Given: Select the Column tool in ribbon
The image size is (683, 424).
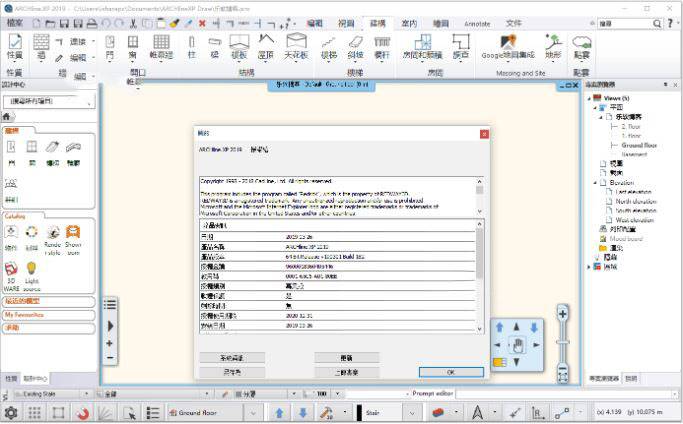Looking at the screenshot, I should 192,47.
